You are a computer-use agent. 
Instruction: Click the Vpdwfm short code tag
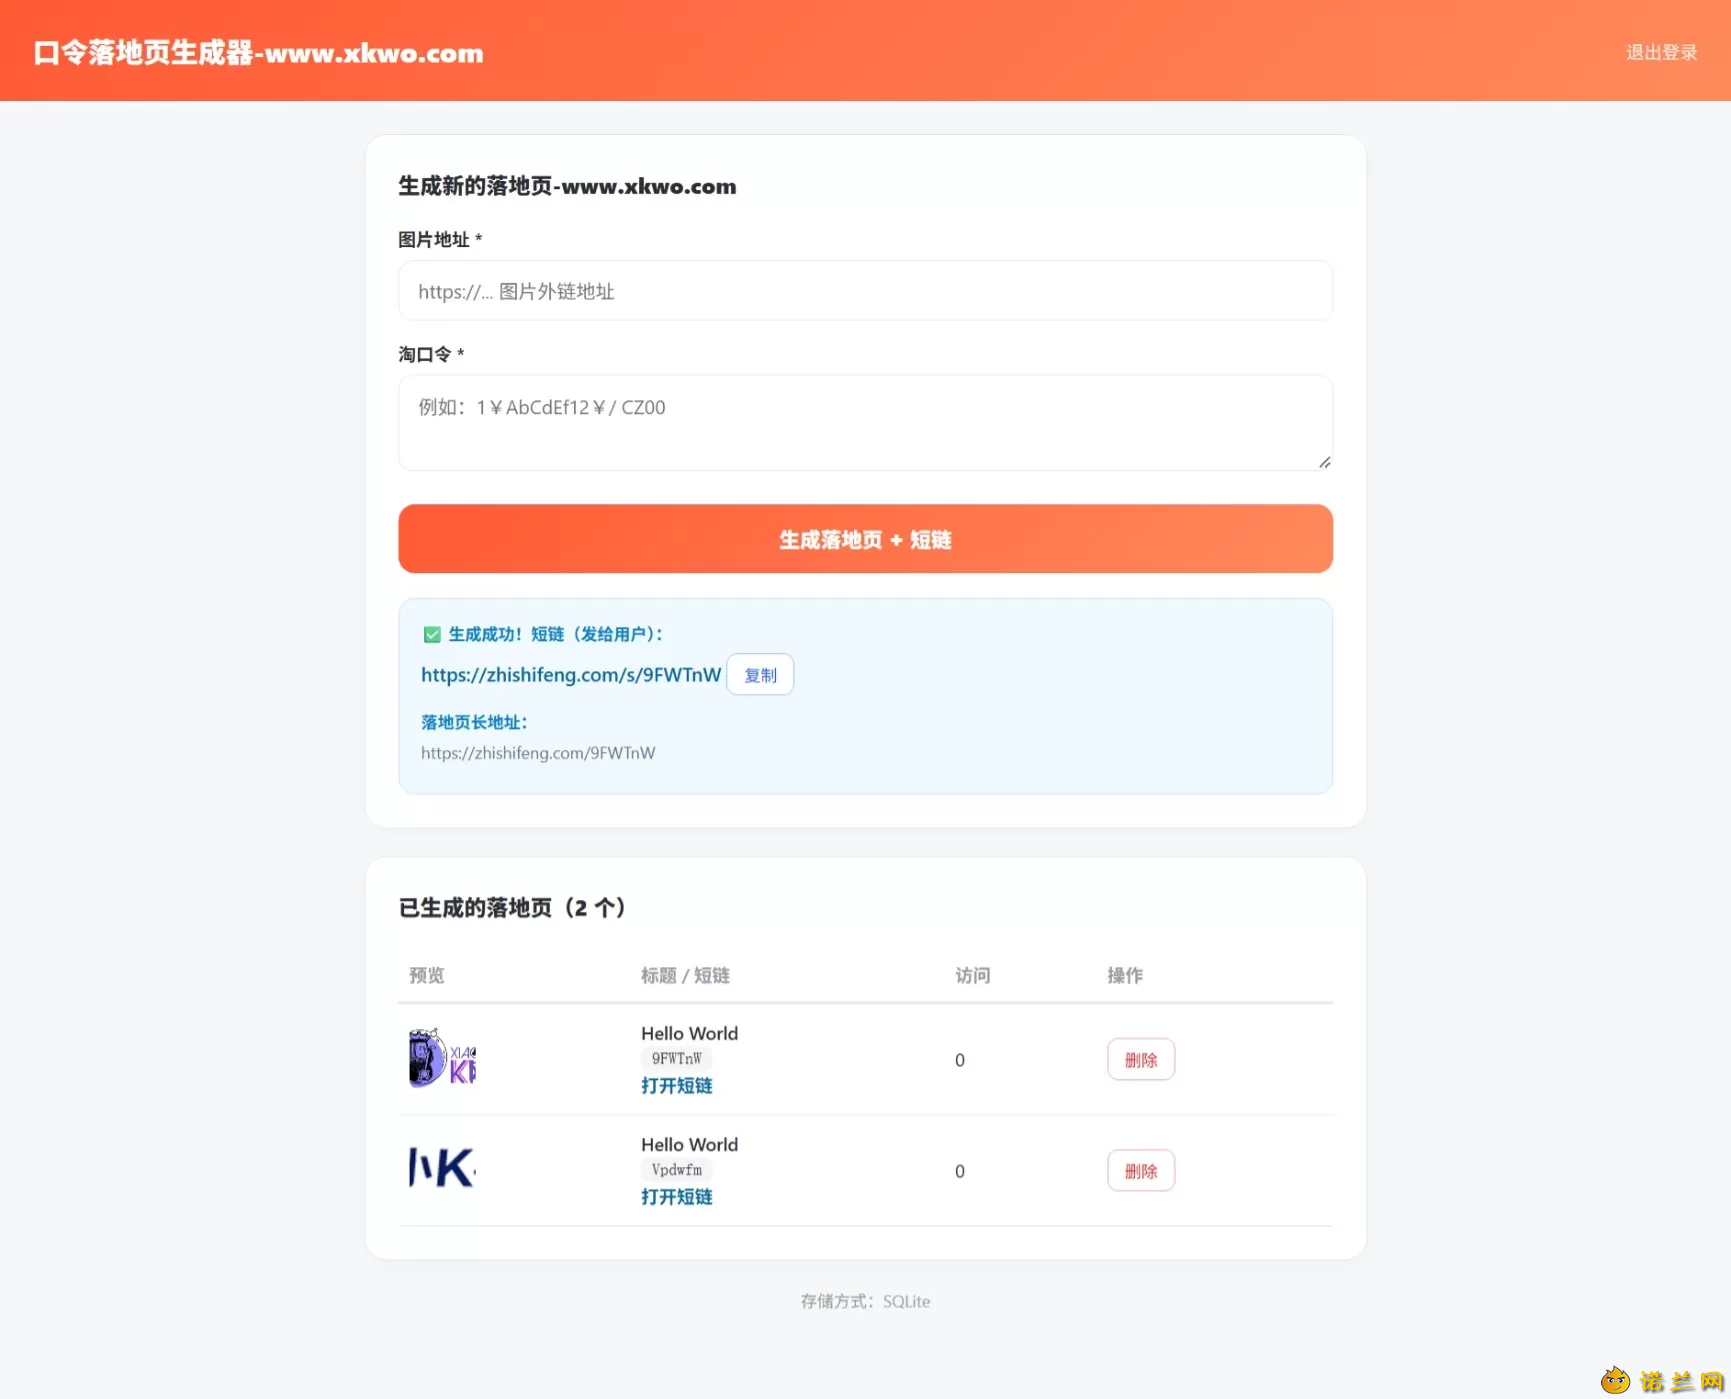point(677,1170)
